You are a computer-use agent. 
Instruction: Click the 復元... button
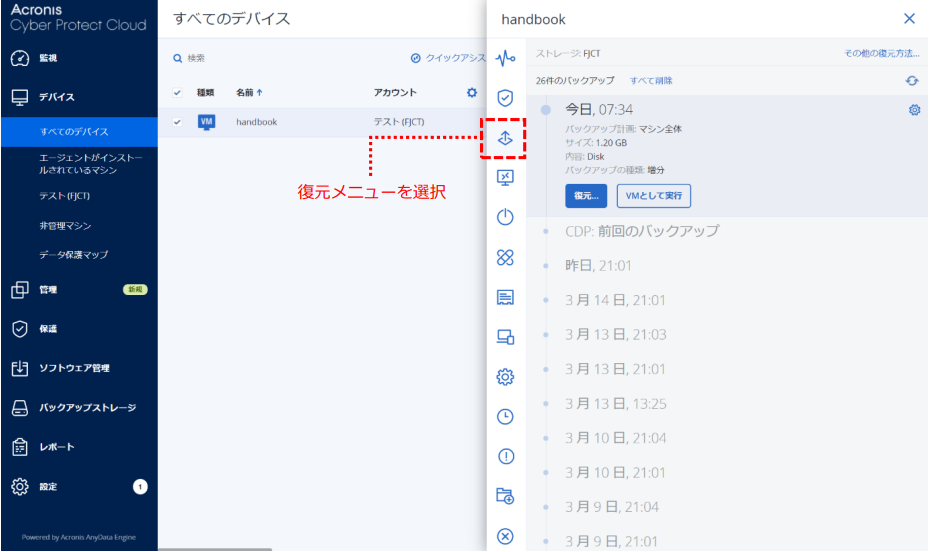pos(586,196)
